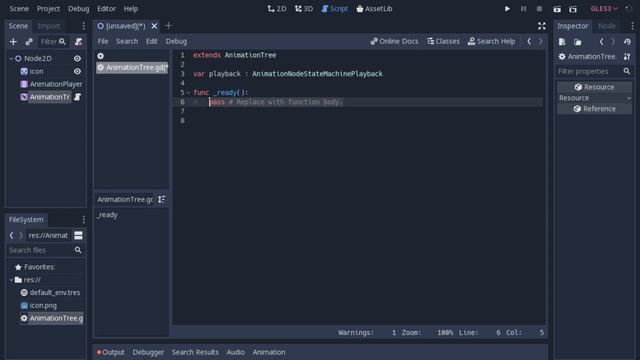Open Online Docs link
Viewport: 640px width, 360px height.
(394, 41)
